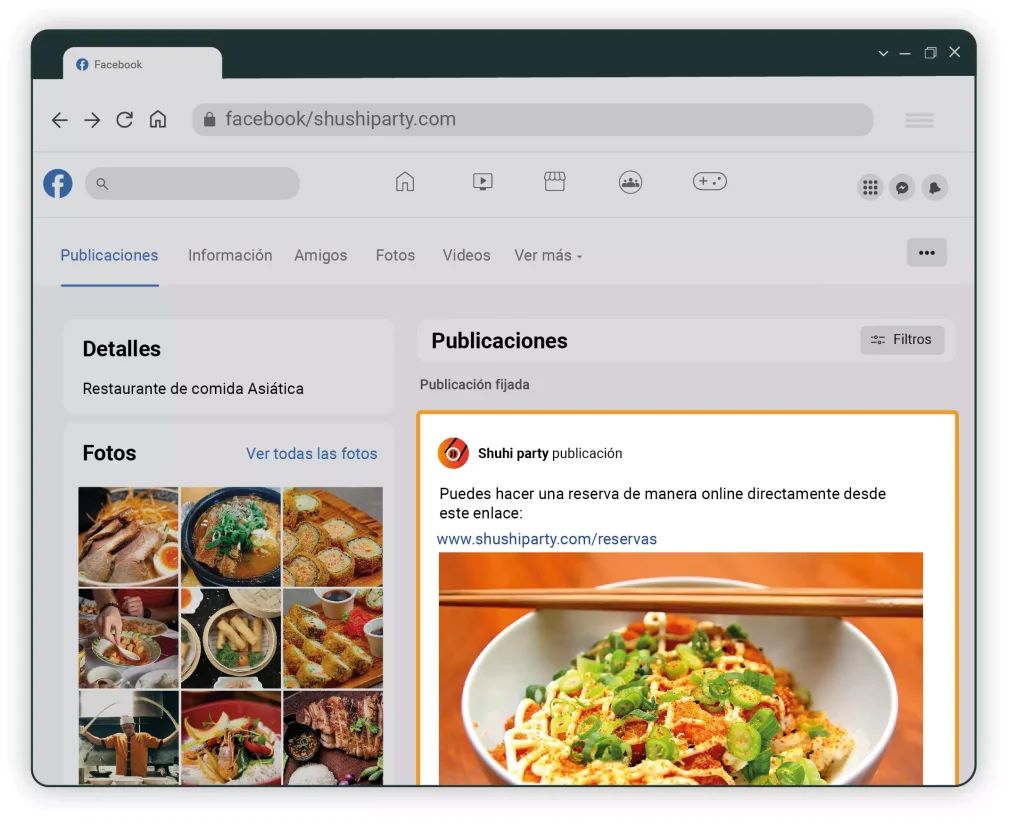This screenshot has height=837, width=1024.
Task: Open the Marketplace storefront icon
Action: pyautogui.click(x=554, y=182)
